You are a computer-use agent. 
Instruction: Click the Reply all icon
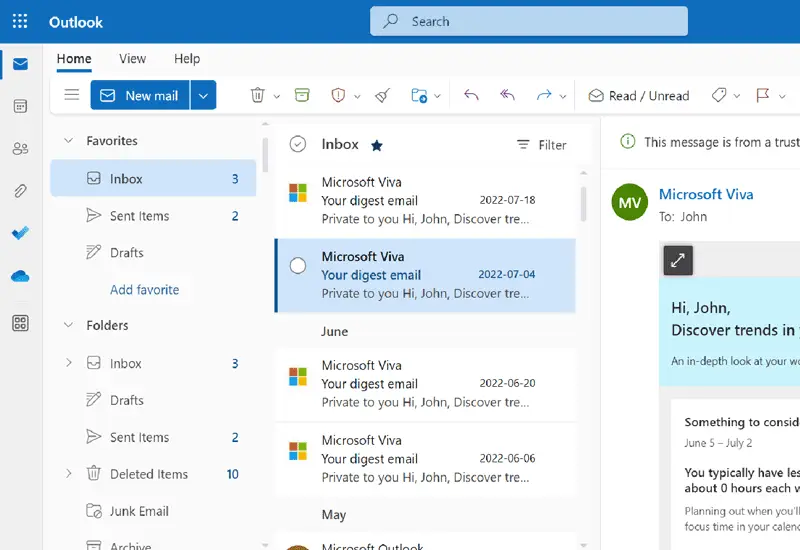(507, 95)
